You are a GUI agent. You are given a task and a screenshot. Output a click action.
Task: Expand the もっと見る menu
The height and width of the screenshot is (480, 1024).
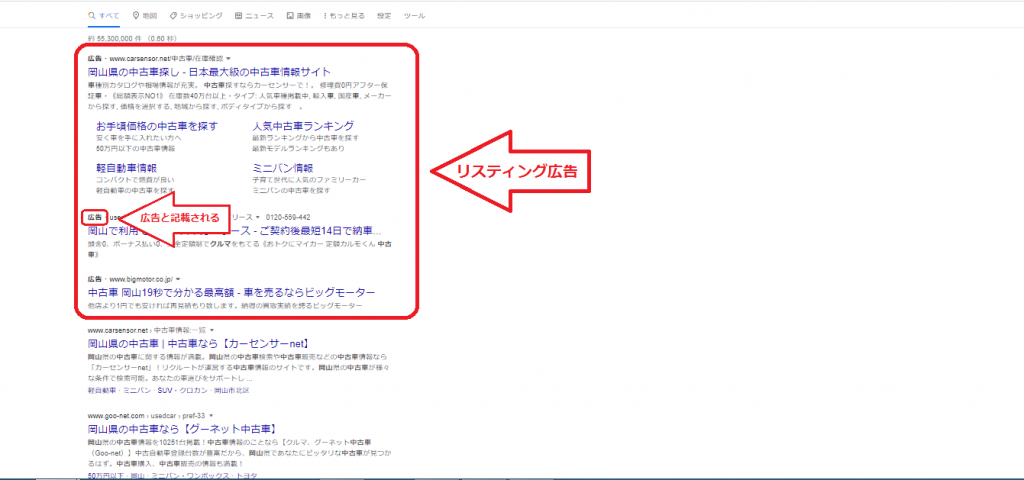coord(344,15)
